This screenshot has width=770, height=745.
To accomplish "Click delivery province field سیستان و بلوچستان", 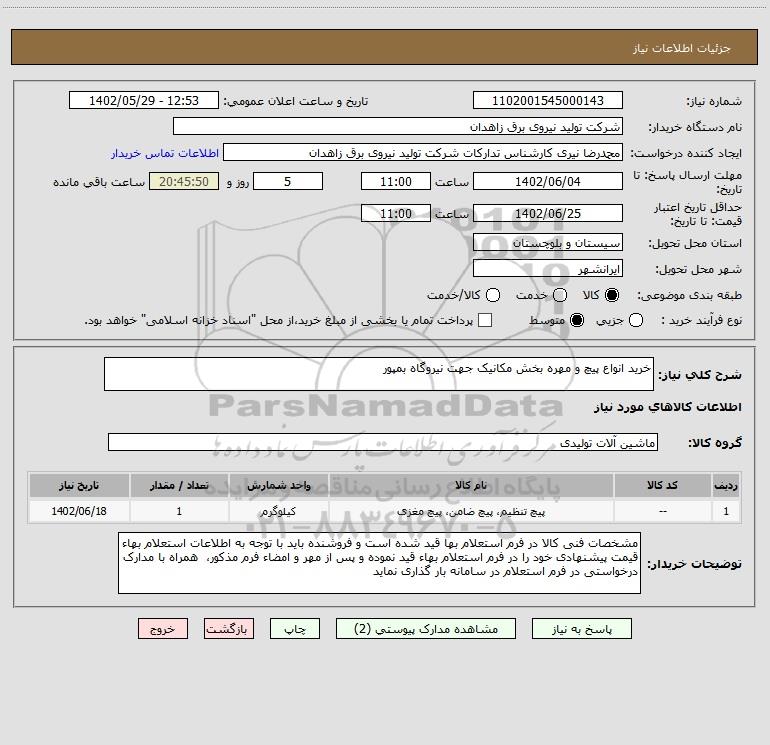I will [x=548, y=242].
